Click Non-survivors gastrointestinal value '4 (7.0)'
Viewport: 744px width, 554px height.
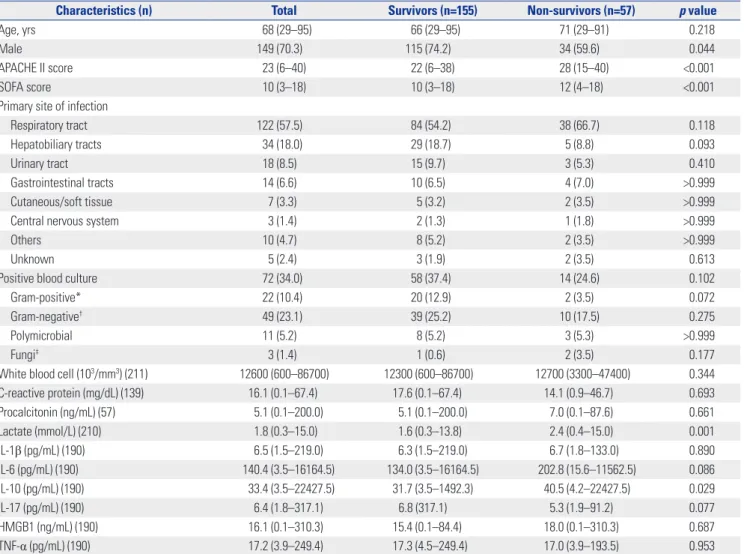(579, 183)
